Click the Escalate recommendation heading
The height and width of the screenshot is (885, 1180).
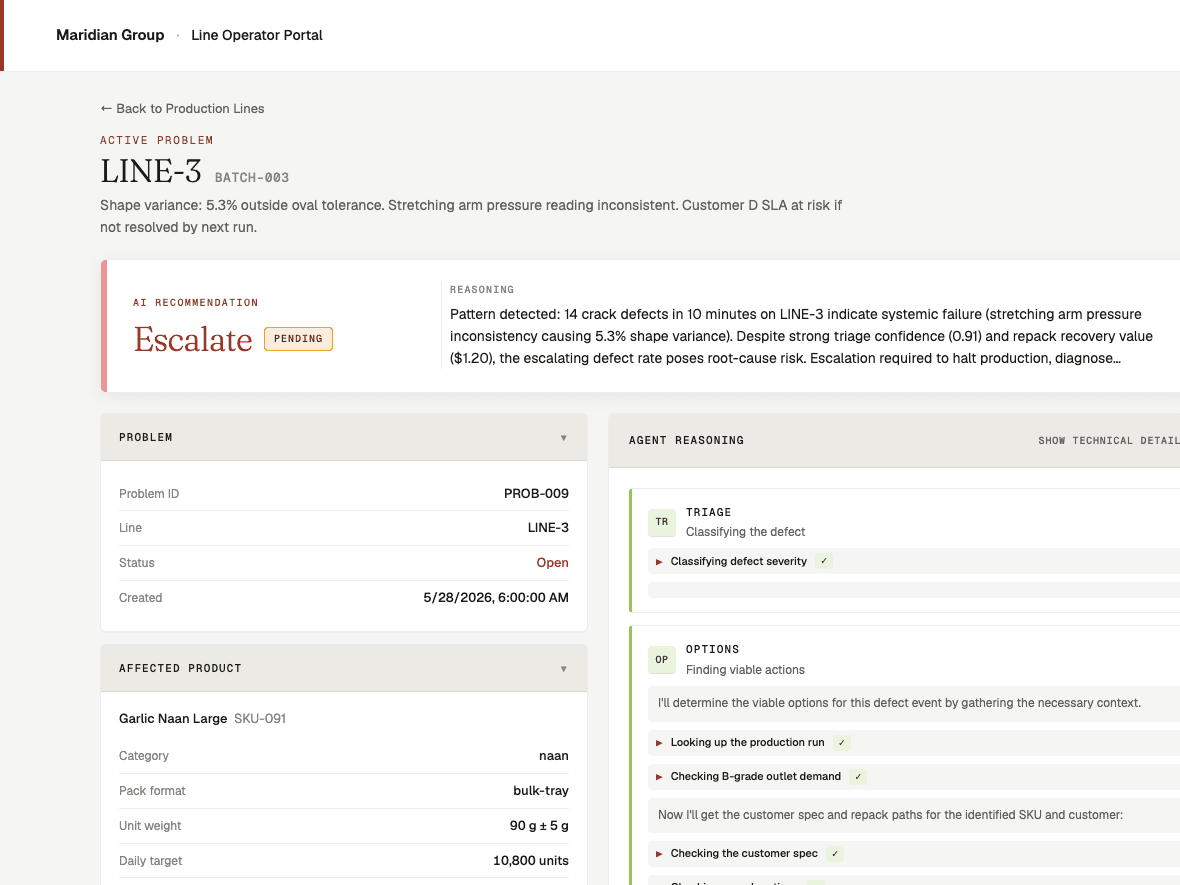[193, 339]
